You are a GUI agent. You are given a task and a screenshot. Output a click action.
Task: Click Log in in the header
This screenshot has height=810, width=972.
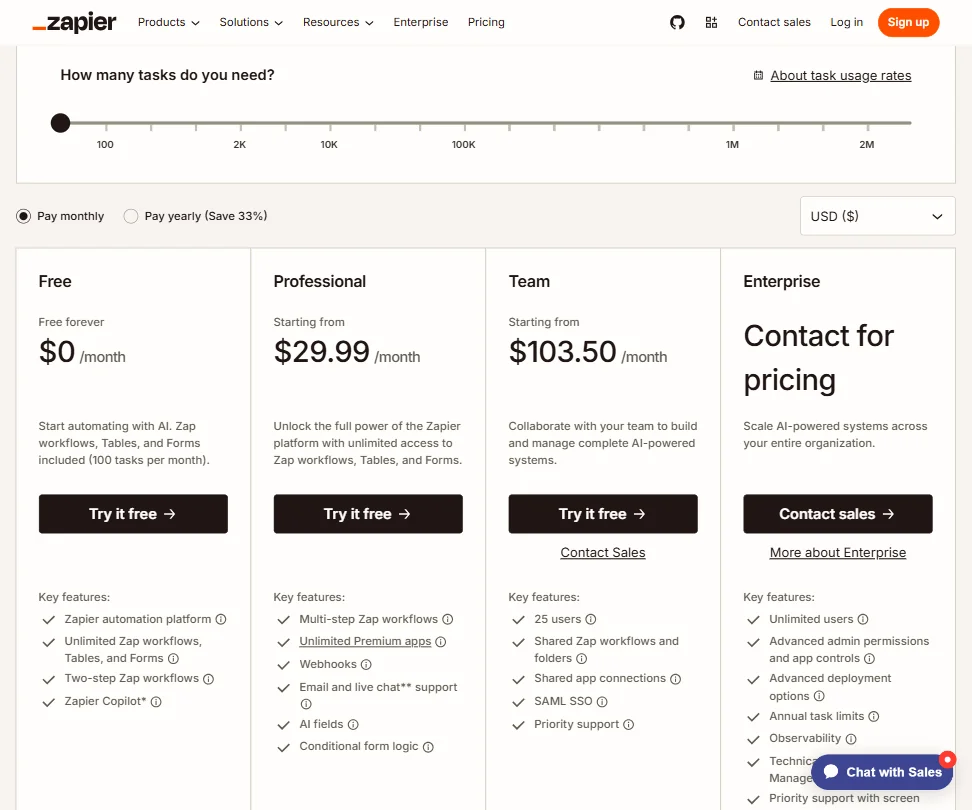pos(846,22)
